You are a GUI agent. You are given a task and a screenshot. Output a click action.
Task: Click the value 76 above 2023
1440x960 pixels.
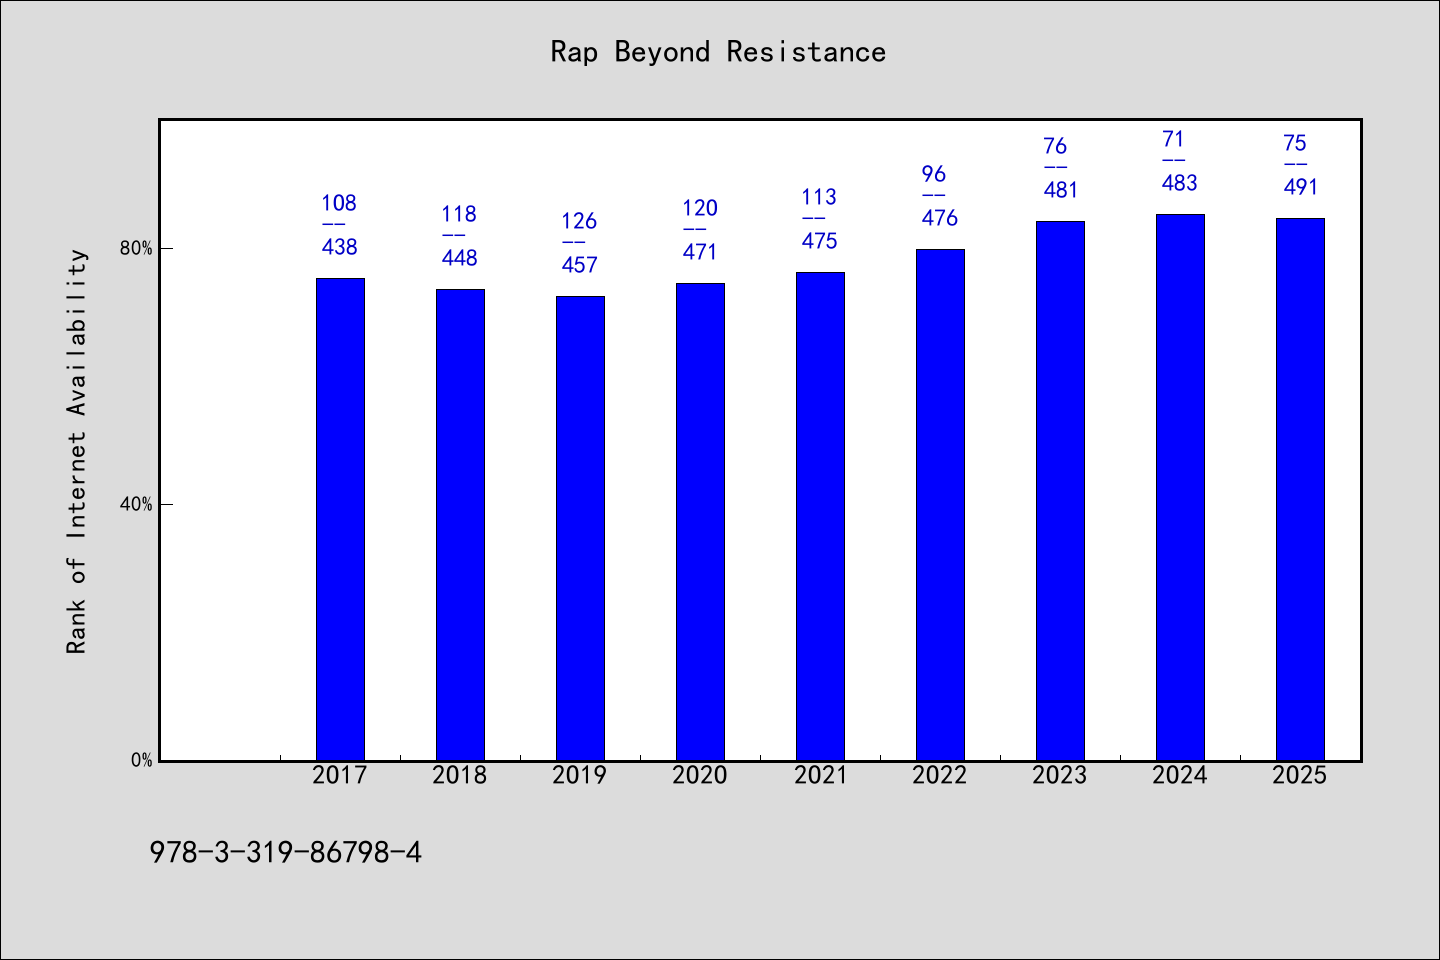click(x=1055, y=146)
